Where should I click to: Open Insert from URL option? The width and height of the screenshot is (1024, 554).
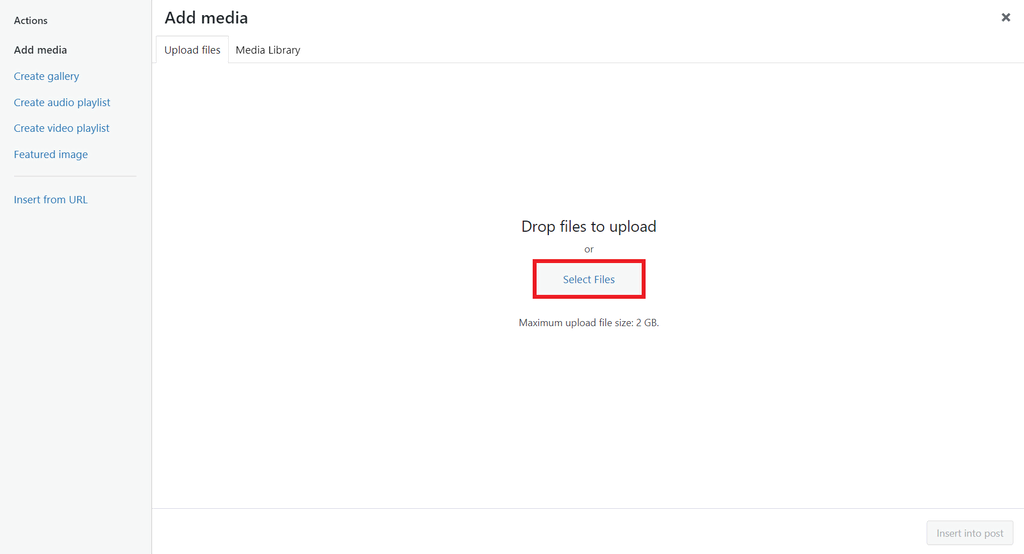click(x=50, y=199)
